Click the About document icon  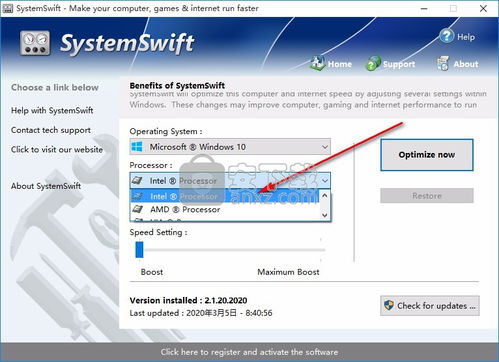coord(443,63)
